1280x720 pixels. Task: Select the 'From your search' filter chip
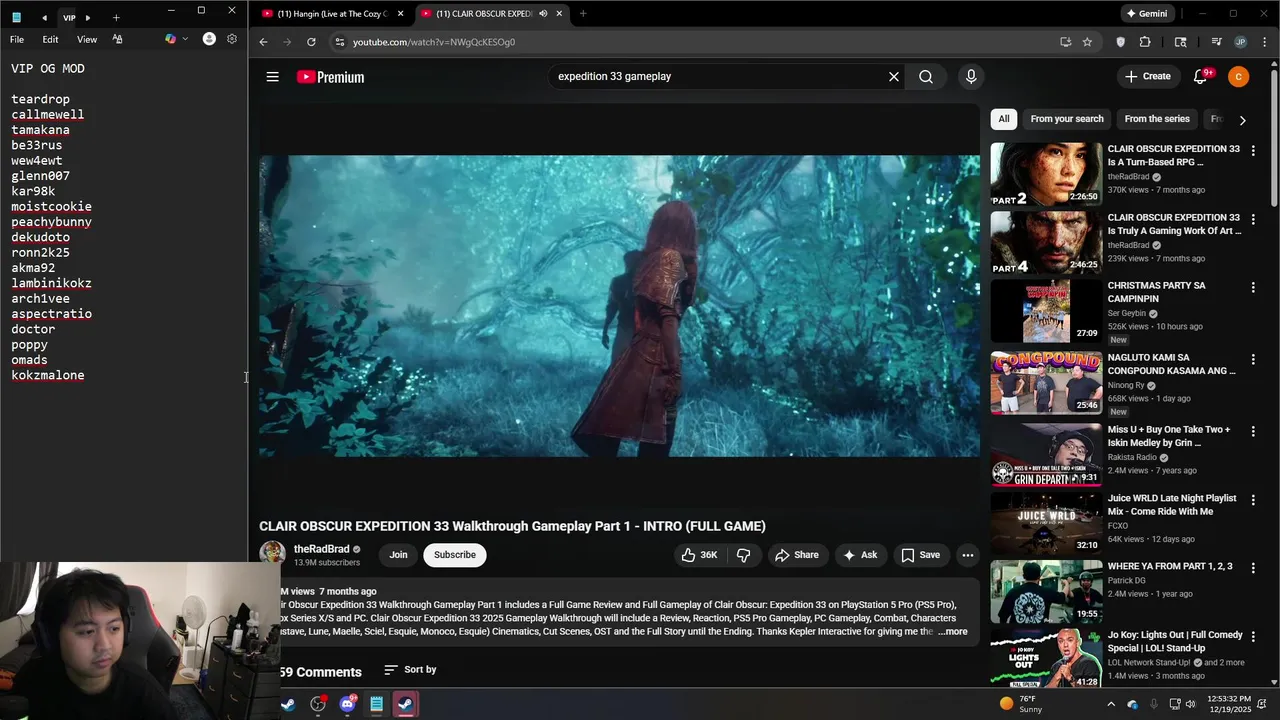(1067, 119)
